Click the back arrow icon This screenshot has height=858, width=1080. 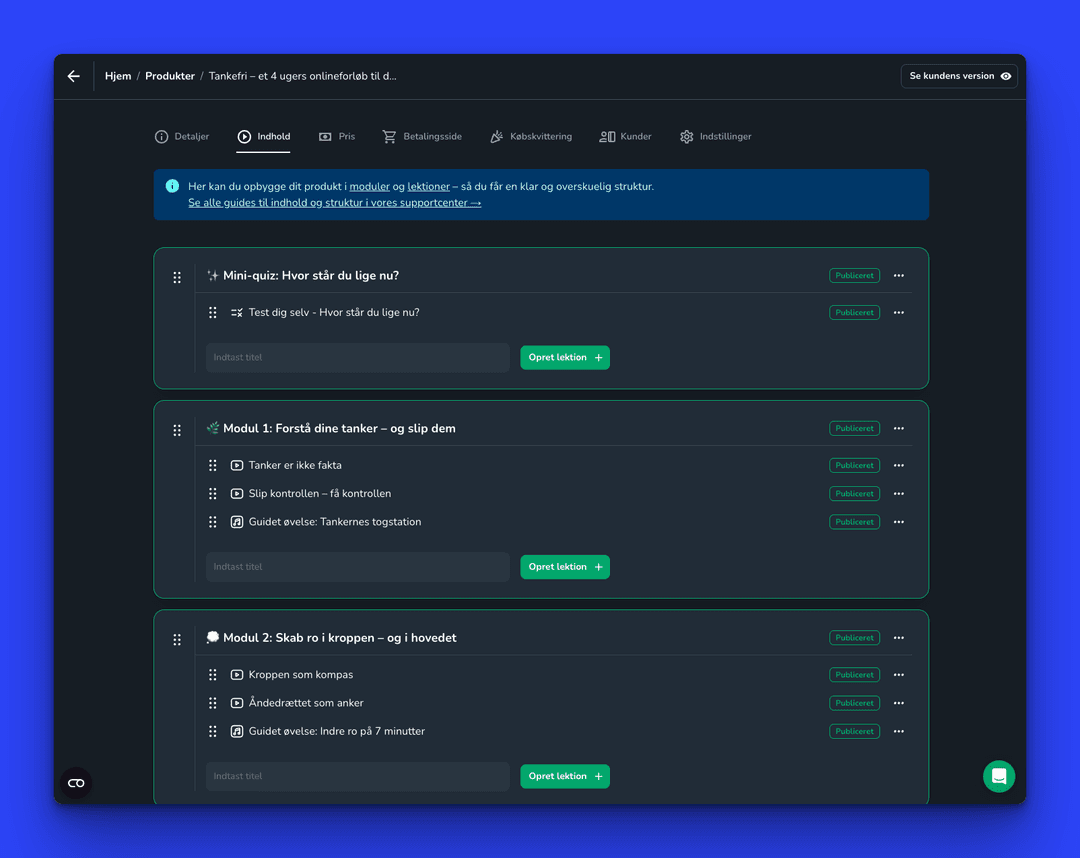coord(74,76)
